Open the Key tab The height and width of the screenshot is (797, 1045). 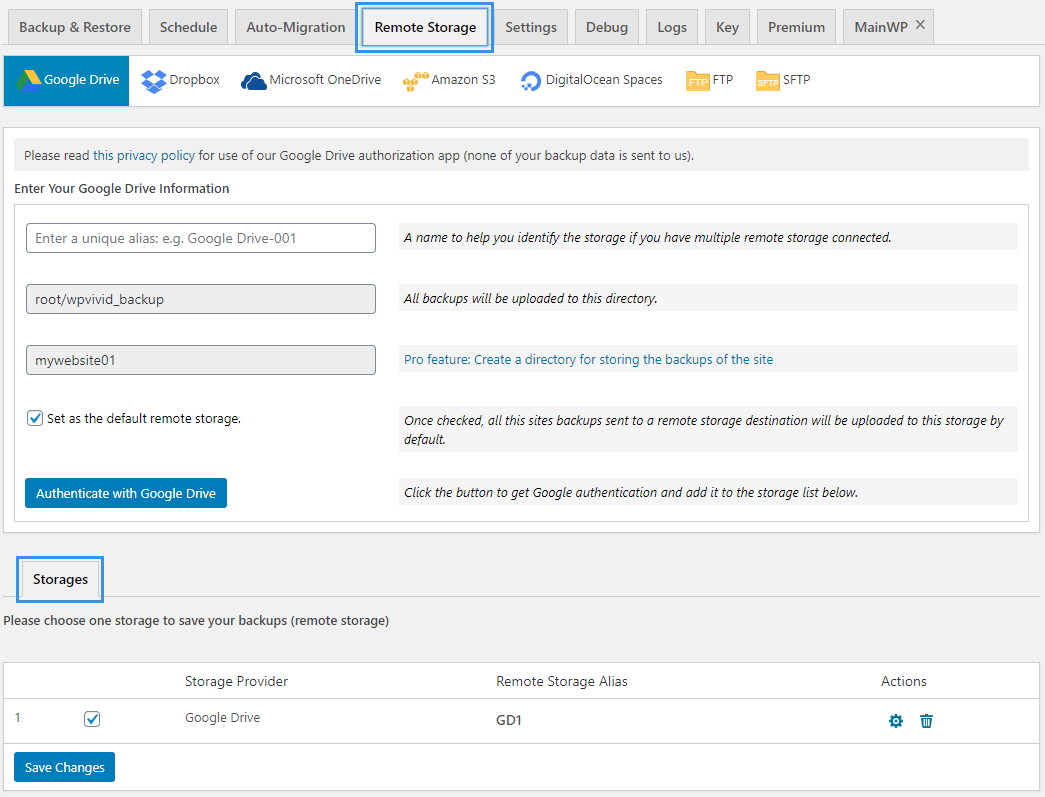point(727,27)
